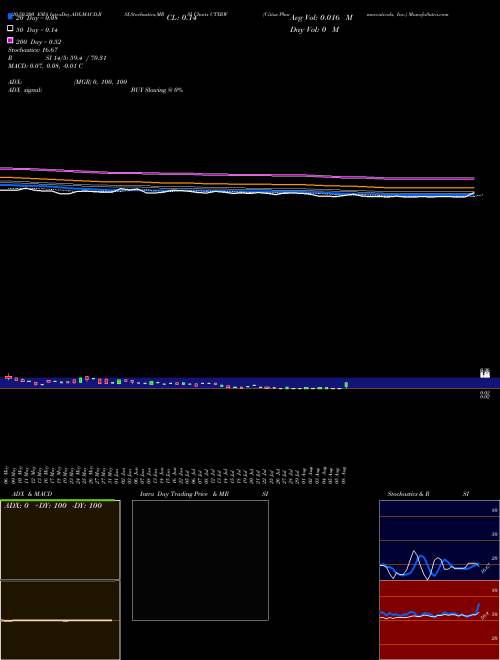Click the "Stochastics: 16.67" reading
The image size is (500, 660).
(x=33, y=50)
